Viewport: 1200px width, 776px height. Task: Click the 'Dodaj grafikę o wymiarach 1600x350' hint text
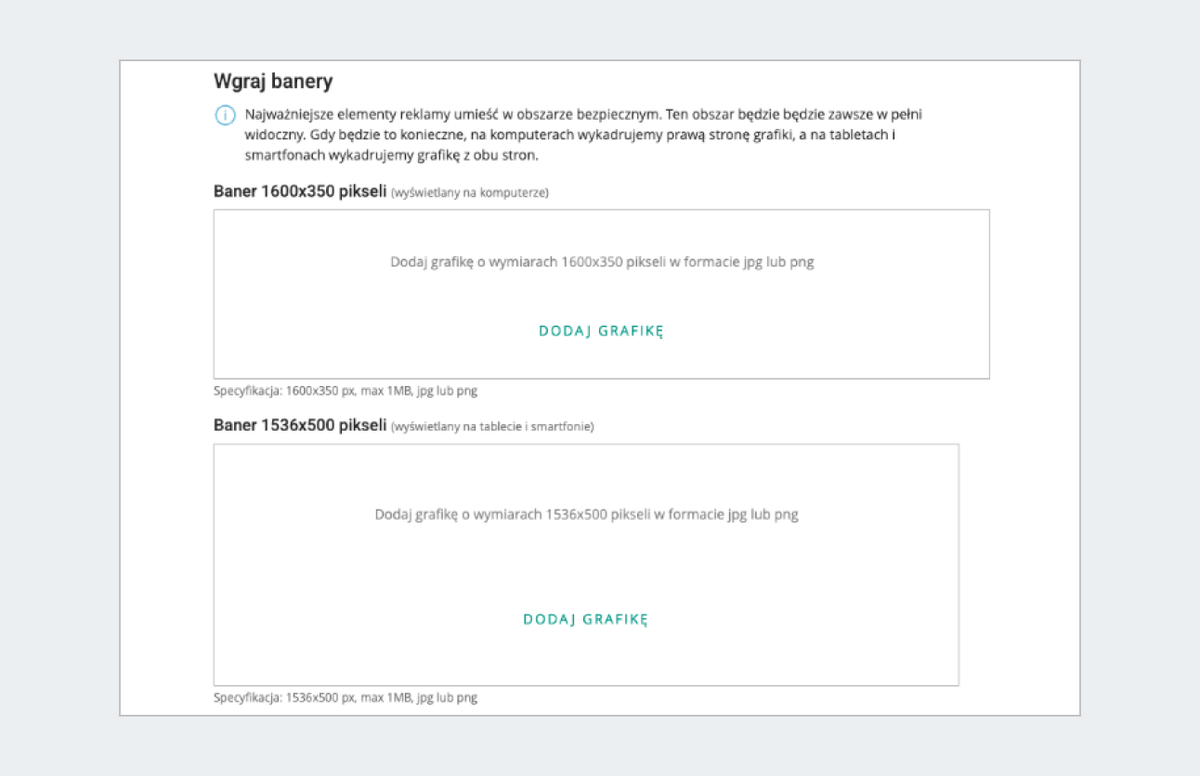click(602, 262)
